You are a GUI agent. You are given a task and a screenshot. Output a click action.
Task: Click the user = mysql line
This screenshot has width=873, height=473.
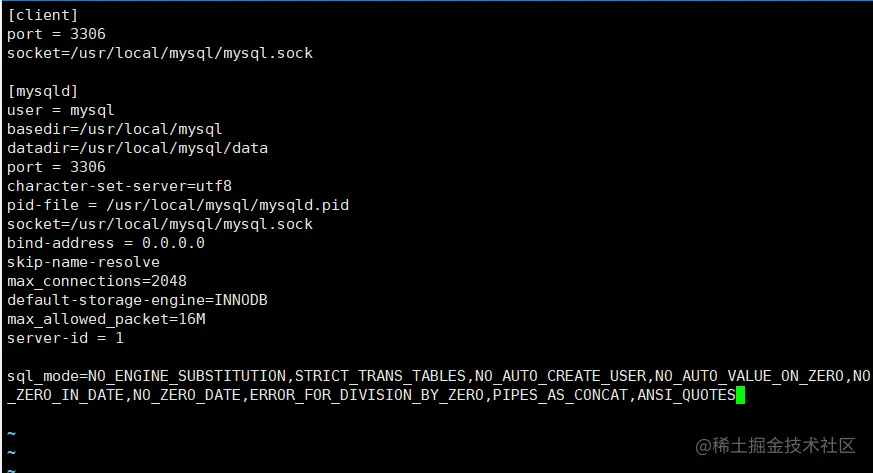pyautogui.click(x=61, y=110)
